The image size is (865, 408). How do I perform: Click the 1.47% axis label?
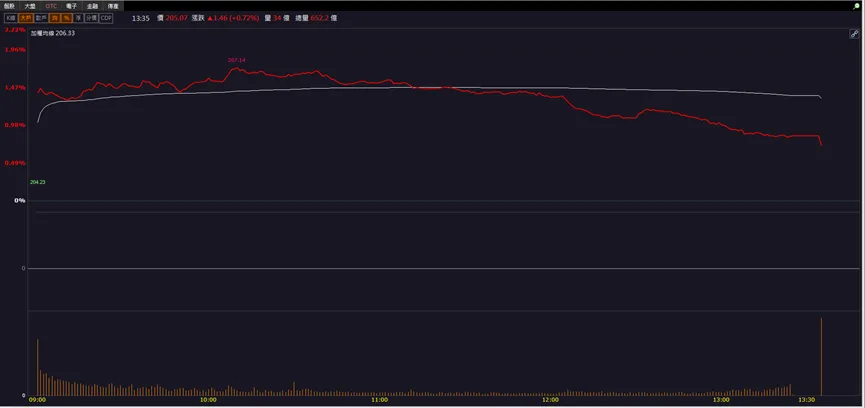coord(15,87)
